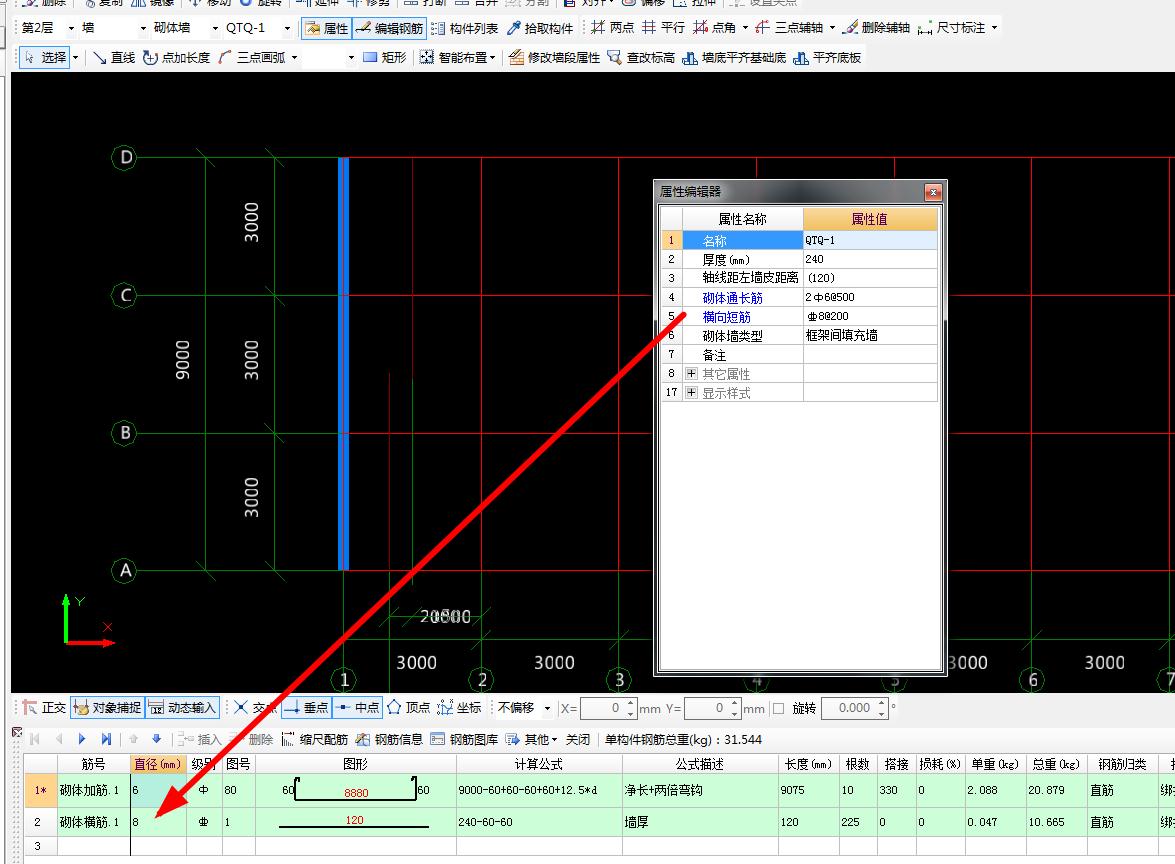
Task: Open 钢筋信息 rebar information
Action: [x=390, y=740]
